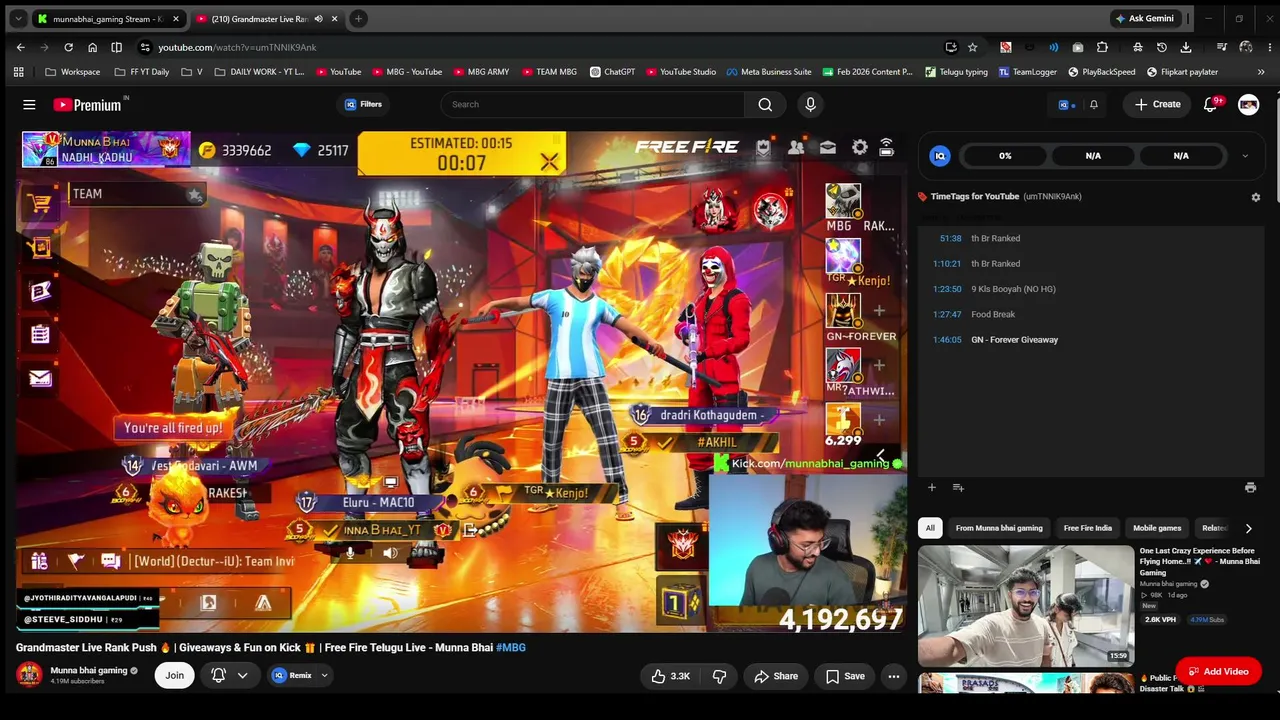1280x720 pixels.
Task: Click the red Add Video button
Action: 1218,672
